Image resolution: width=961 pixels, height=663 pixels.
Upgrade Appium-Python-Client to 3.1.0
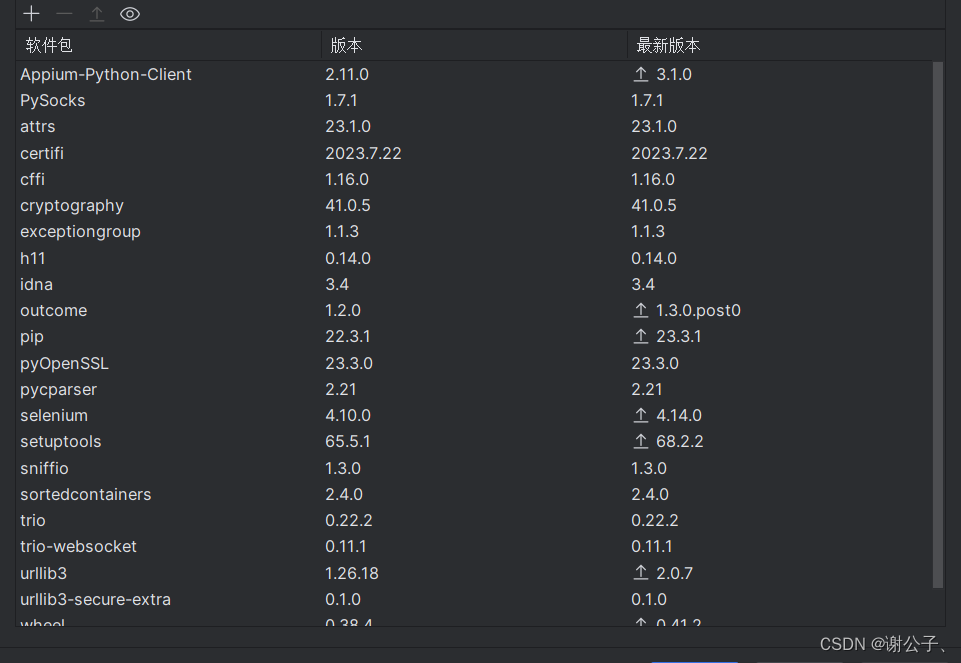(x=640, y=73)
